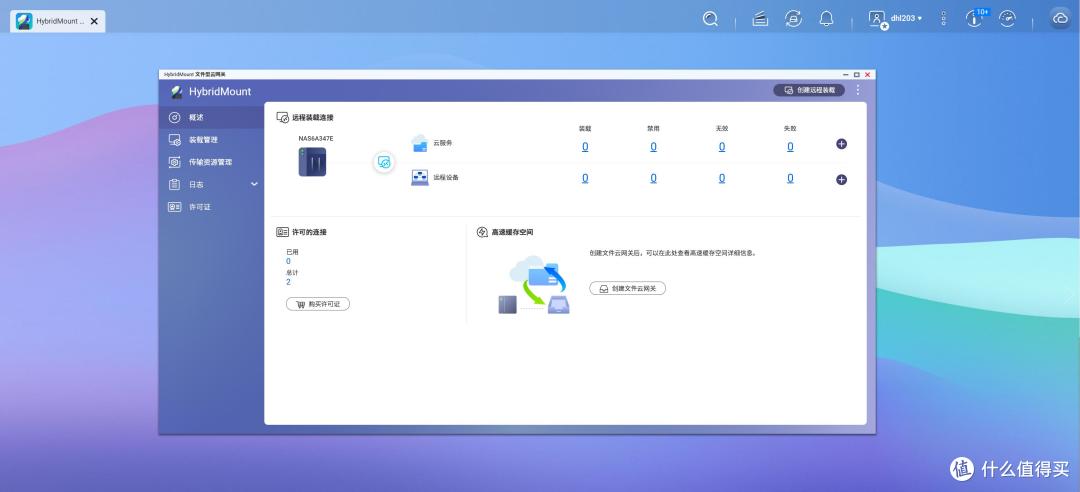
Task: Open 远程设备 无效 count link
Action: pos(722,178)
